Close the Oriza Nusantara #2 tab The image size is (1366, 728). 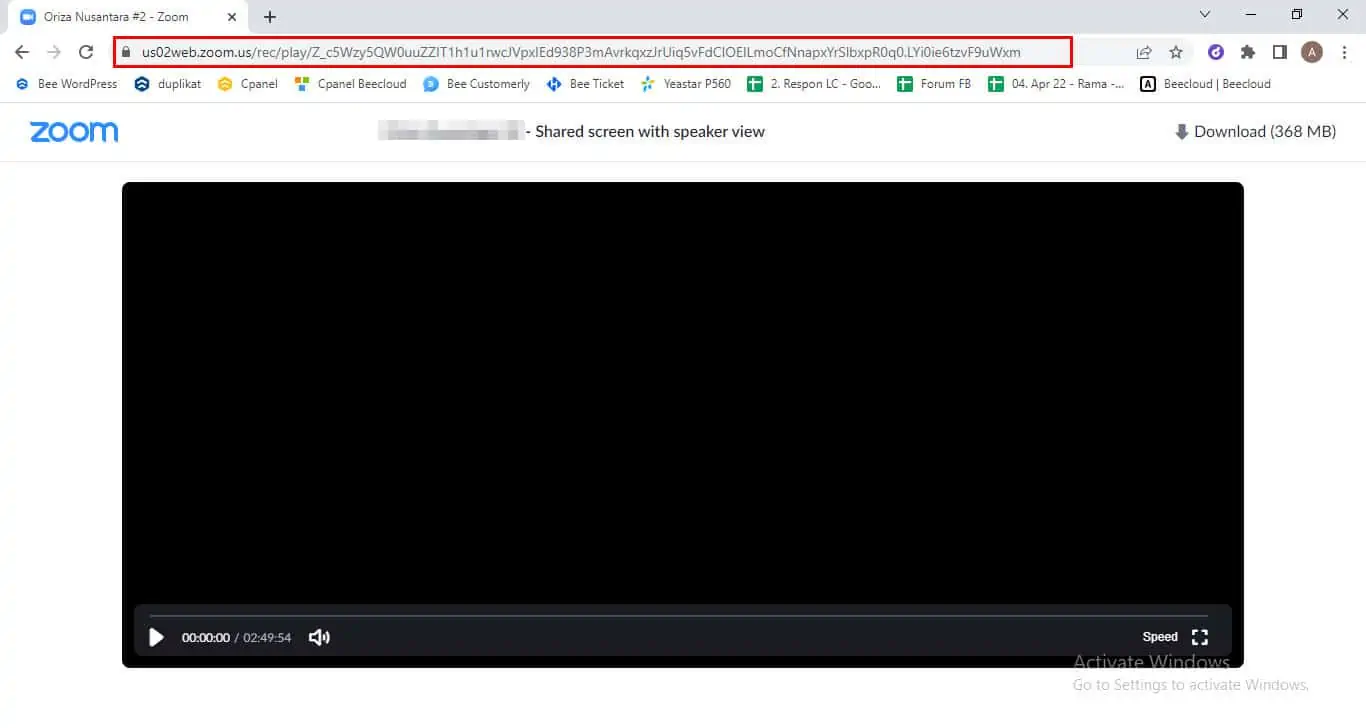coord(231,17)
